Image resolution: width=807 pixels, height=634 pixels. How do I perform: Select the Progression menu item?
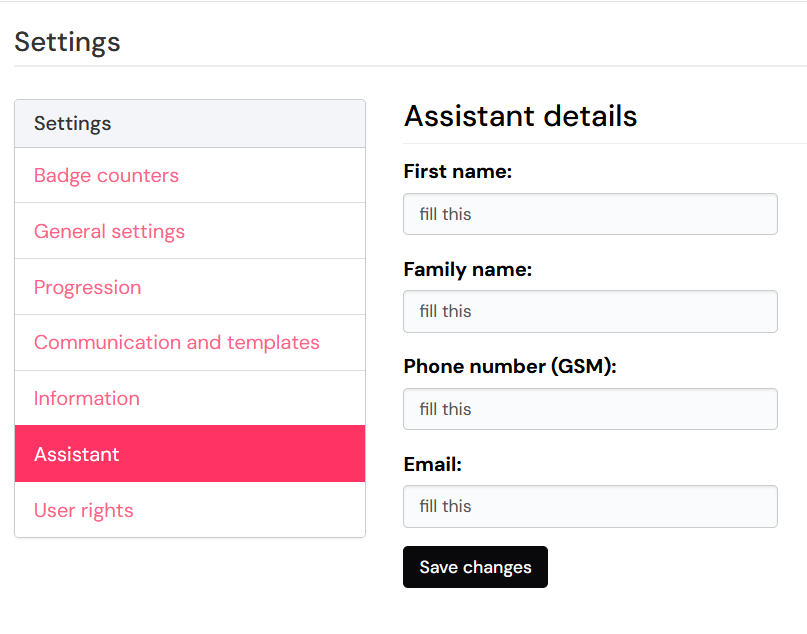pos(87,288)
